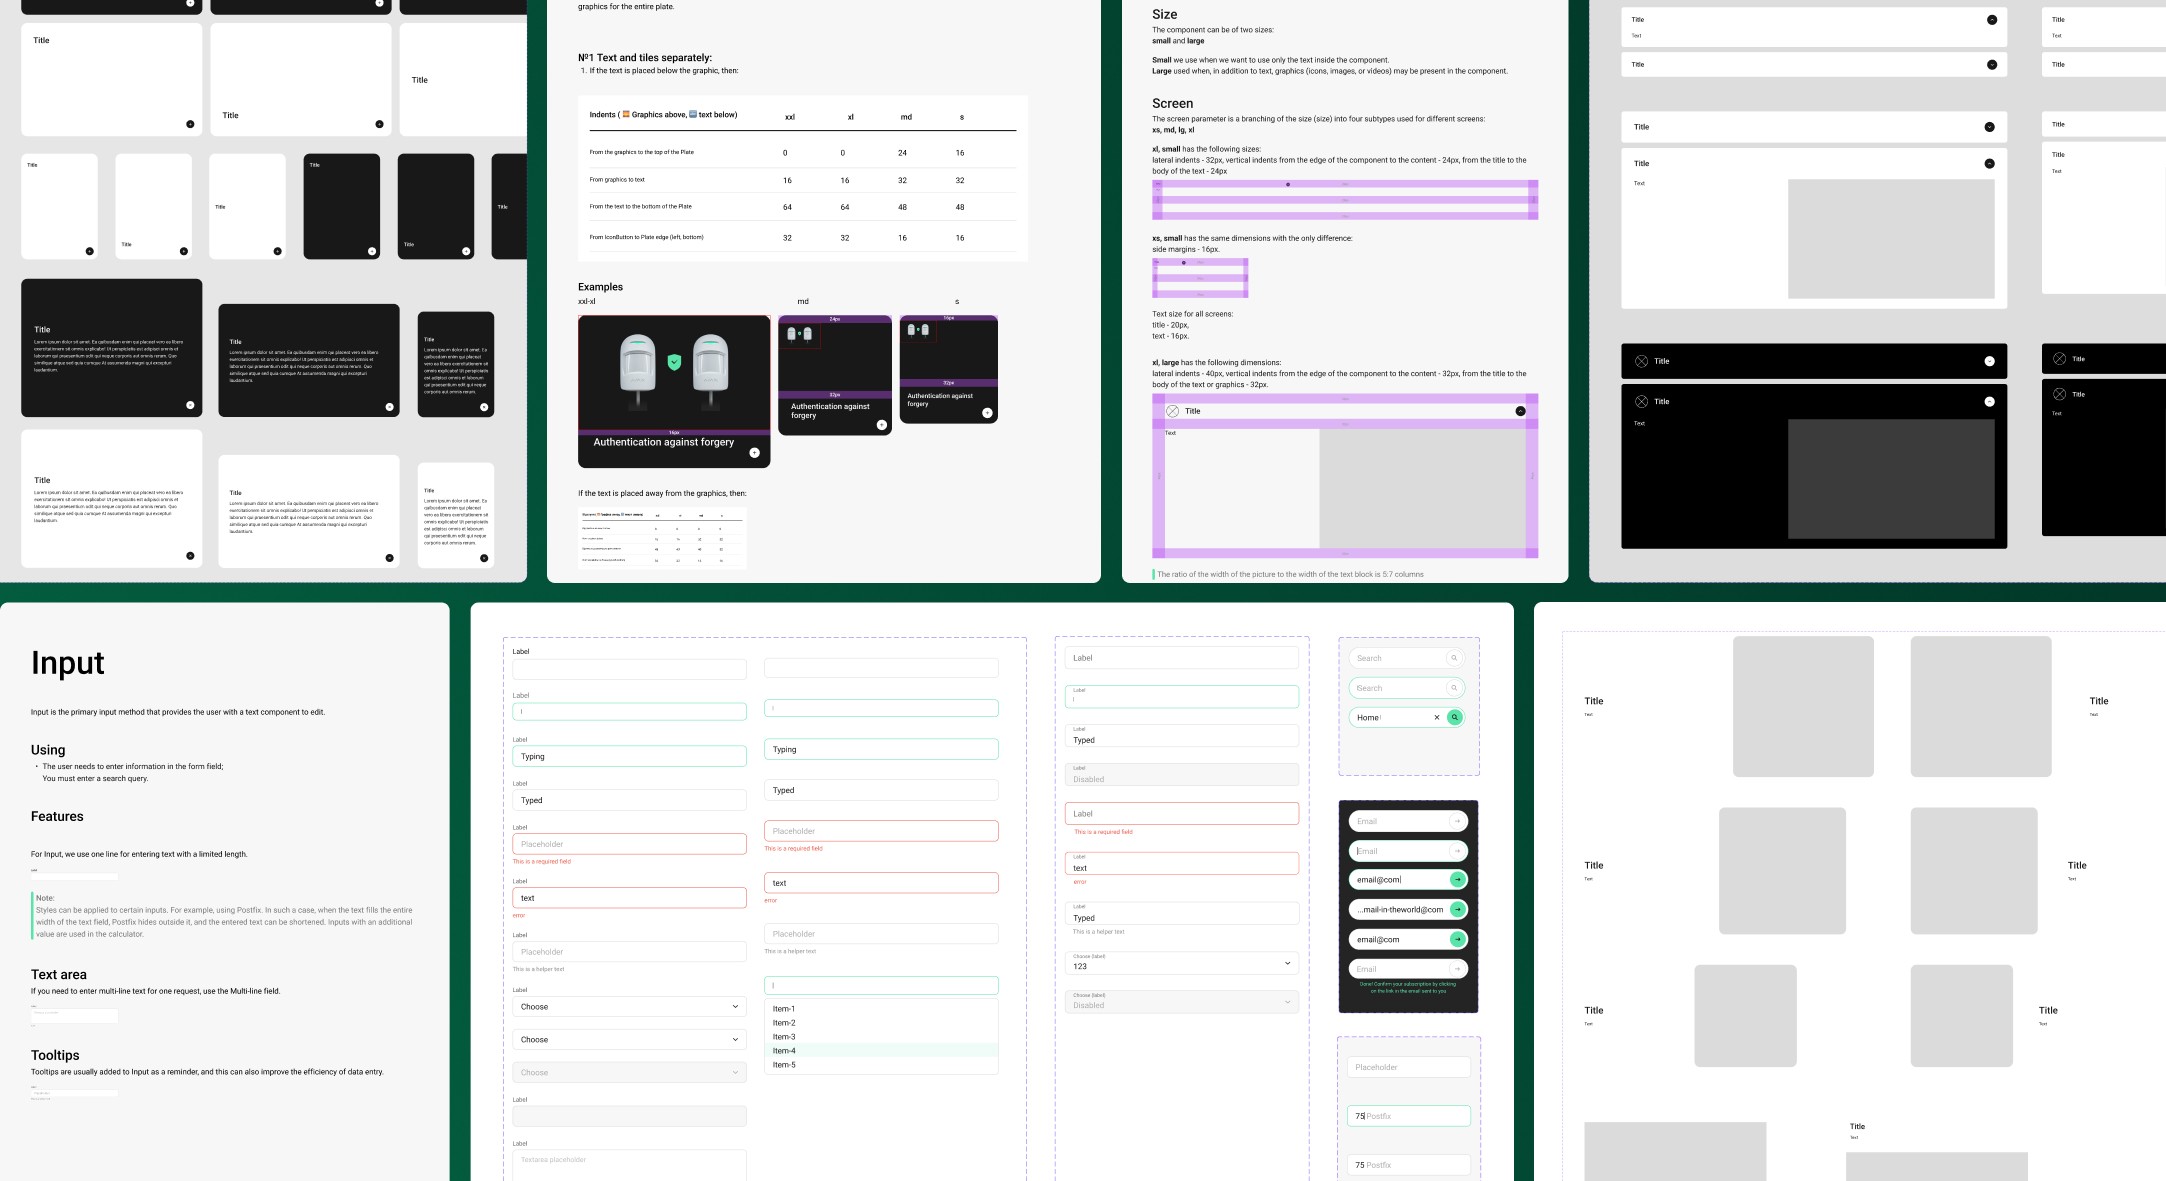The height and width of the screenshot is (1181, 2166).
Task: Open the small indents table thumbnail
Action: click(x=662, y=538)
